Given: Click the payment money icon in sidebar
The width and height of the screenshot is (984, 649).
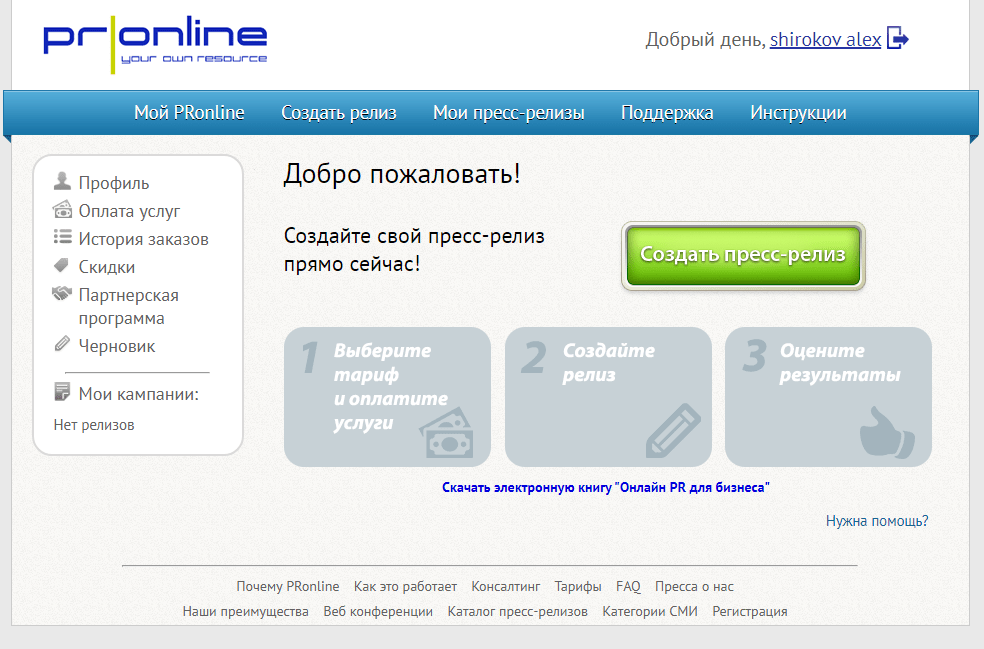Looking at the screenshot, I should click(x=62, y=211).
